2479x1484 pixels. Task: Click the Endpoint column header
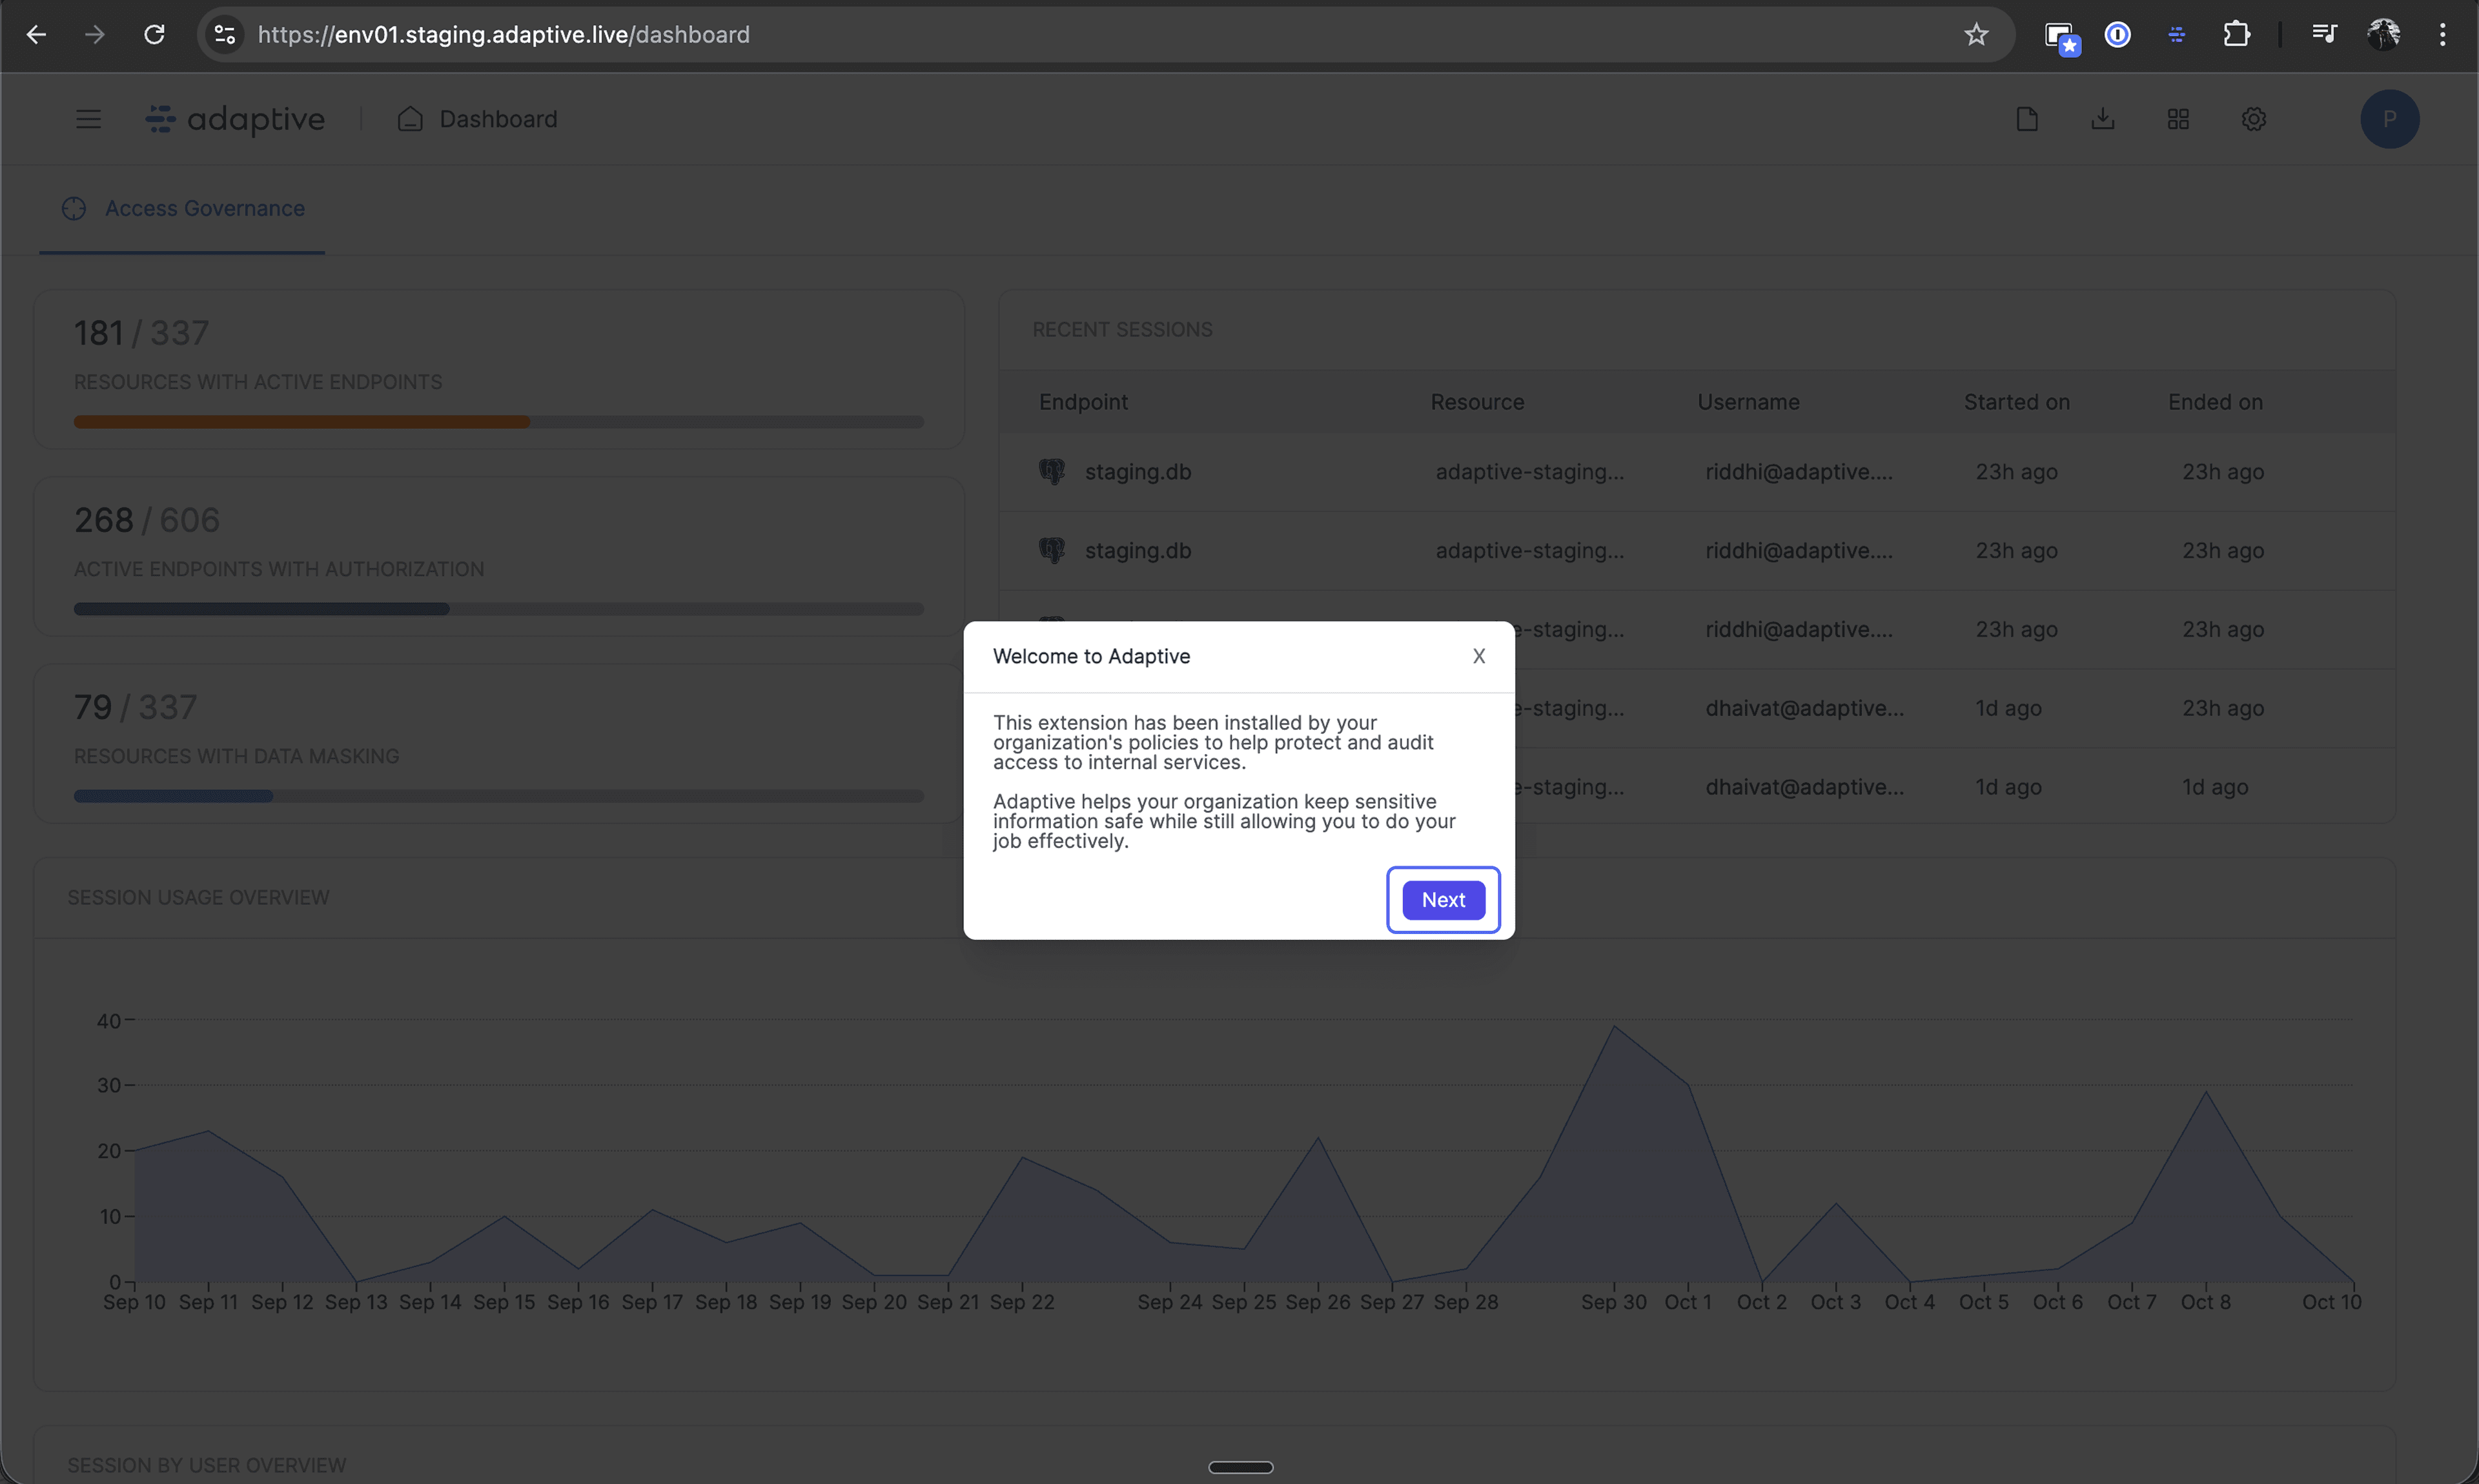click(x=1083, y=402)
